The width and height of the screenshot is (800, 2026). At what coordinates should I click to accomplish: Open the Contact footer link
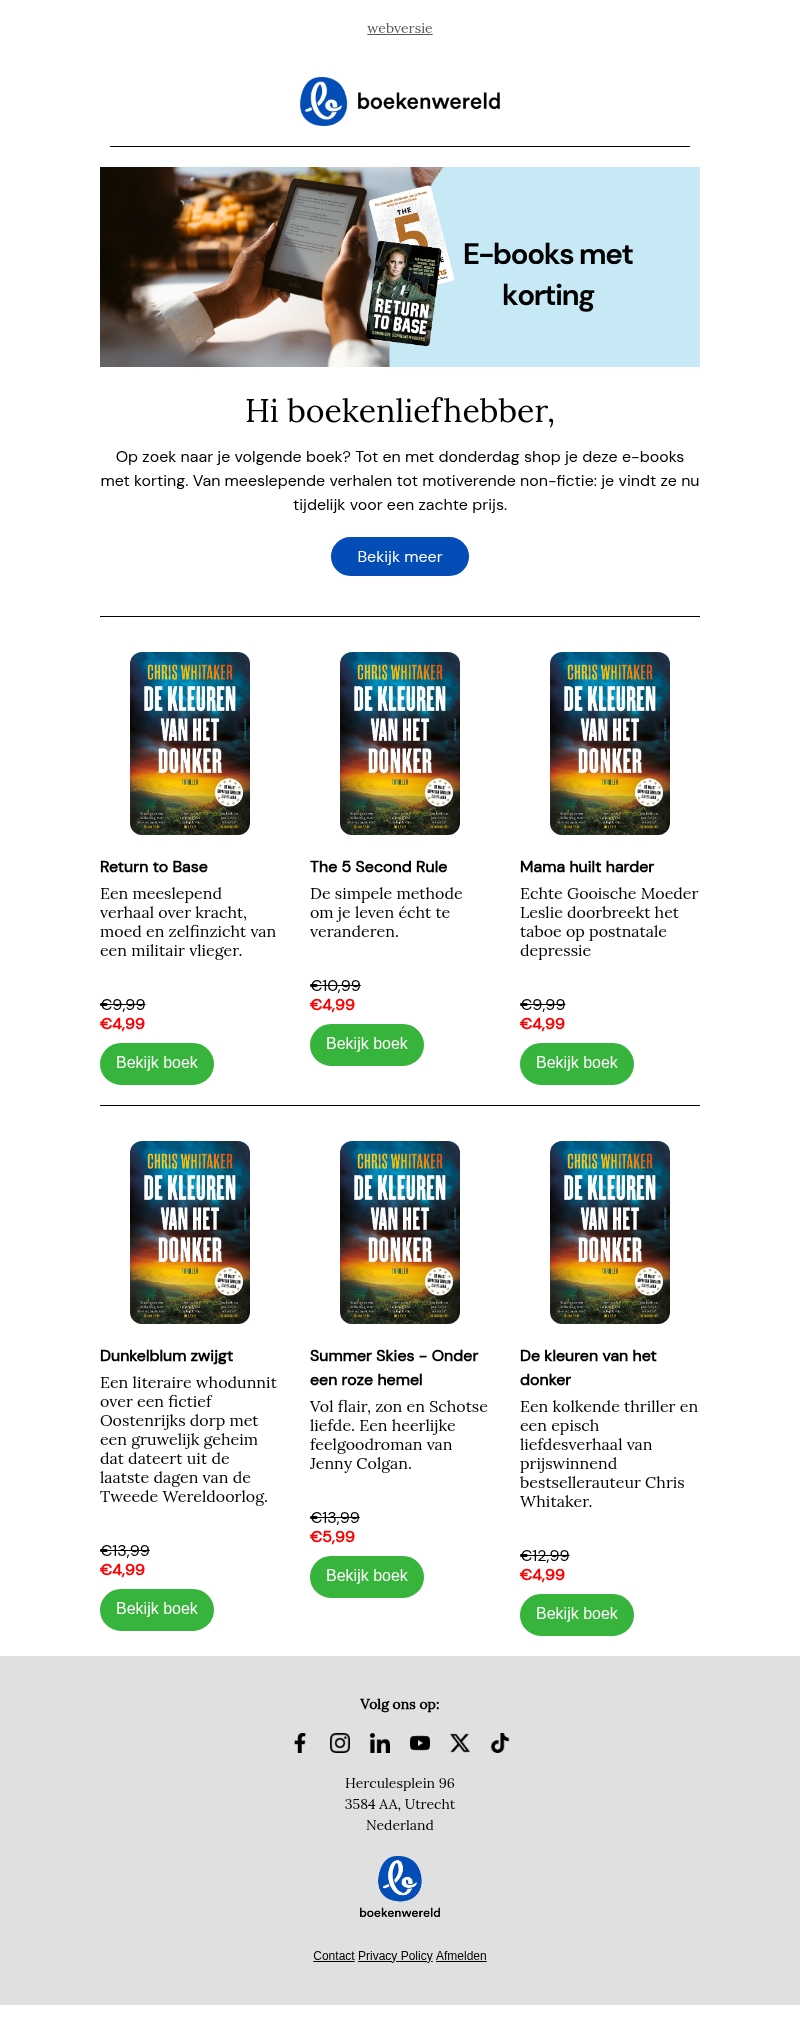[x=334, y=1955]
